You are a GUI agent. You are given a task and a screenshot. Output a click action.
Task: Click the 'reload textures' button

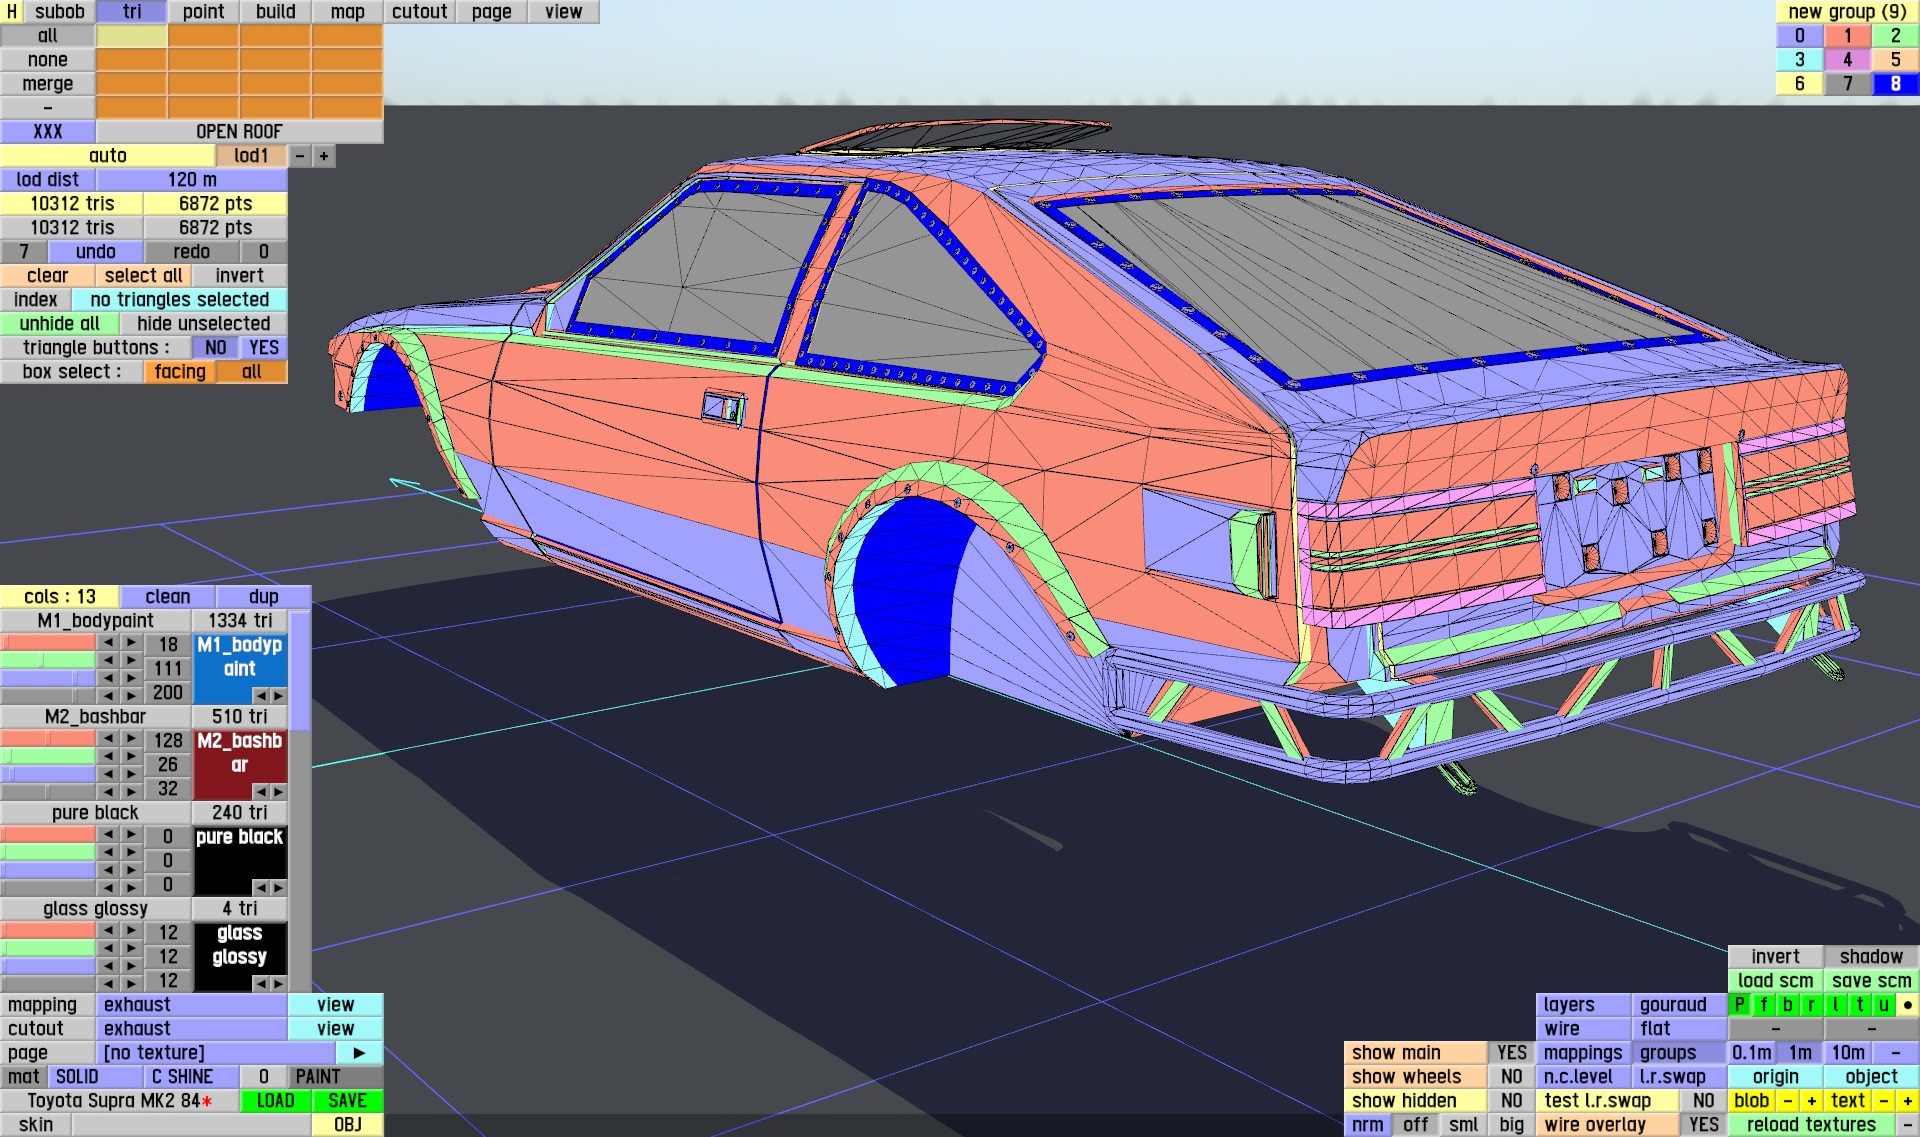click(1810, 1125)
